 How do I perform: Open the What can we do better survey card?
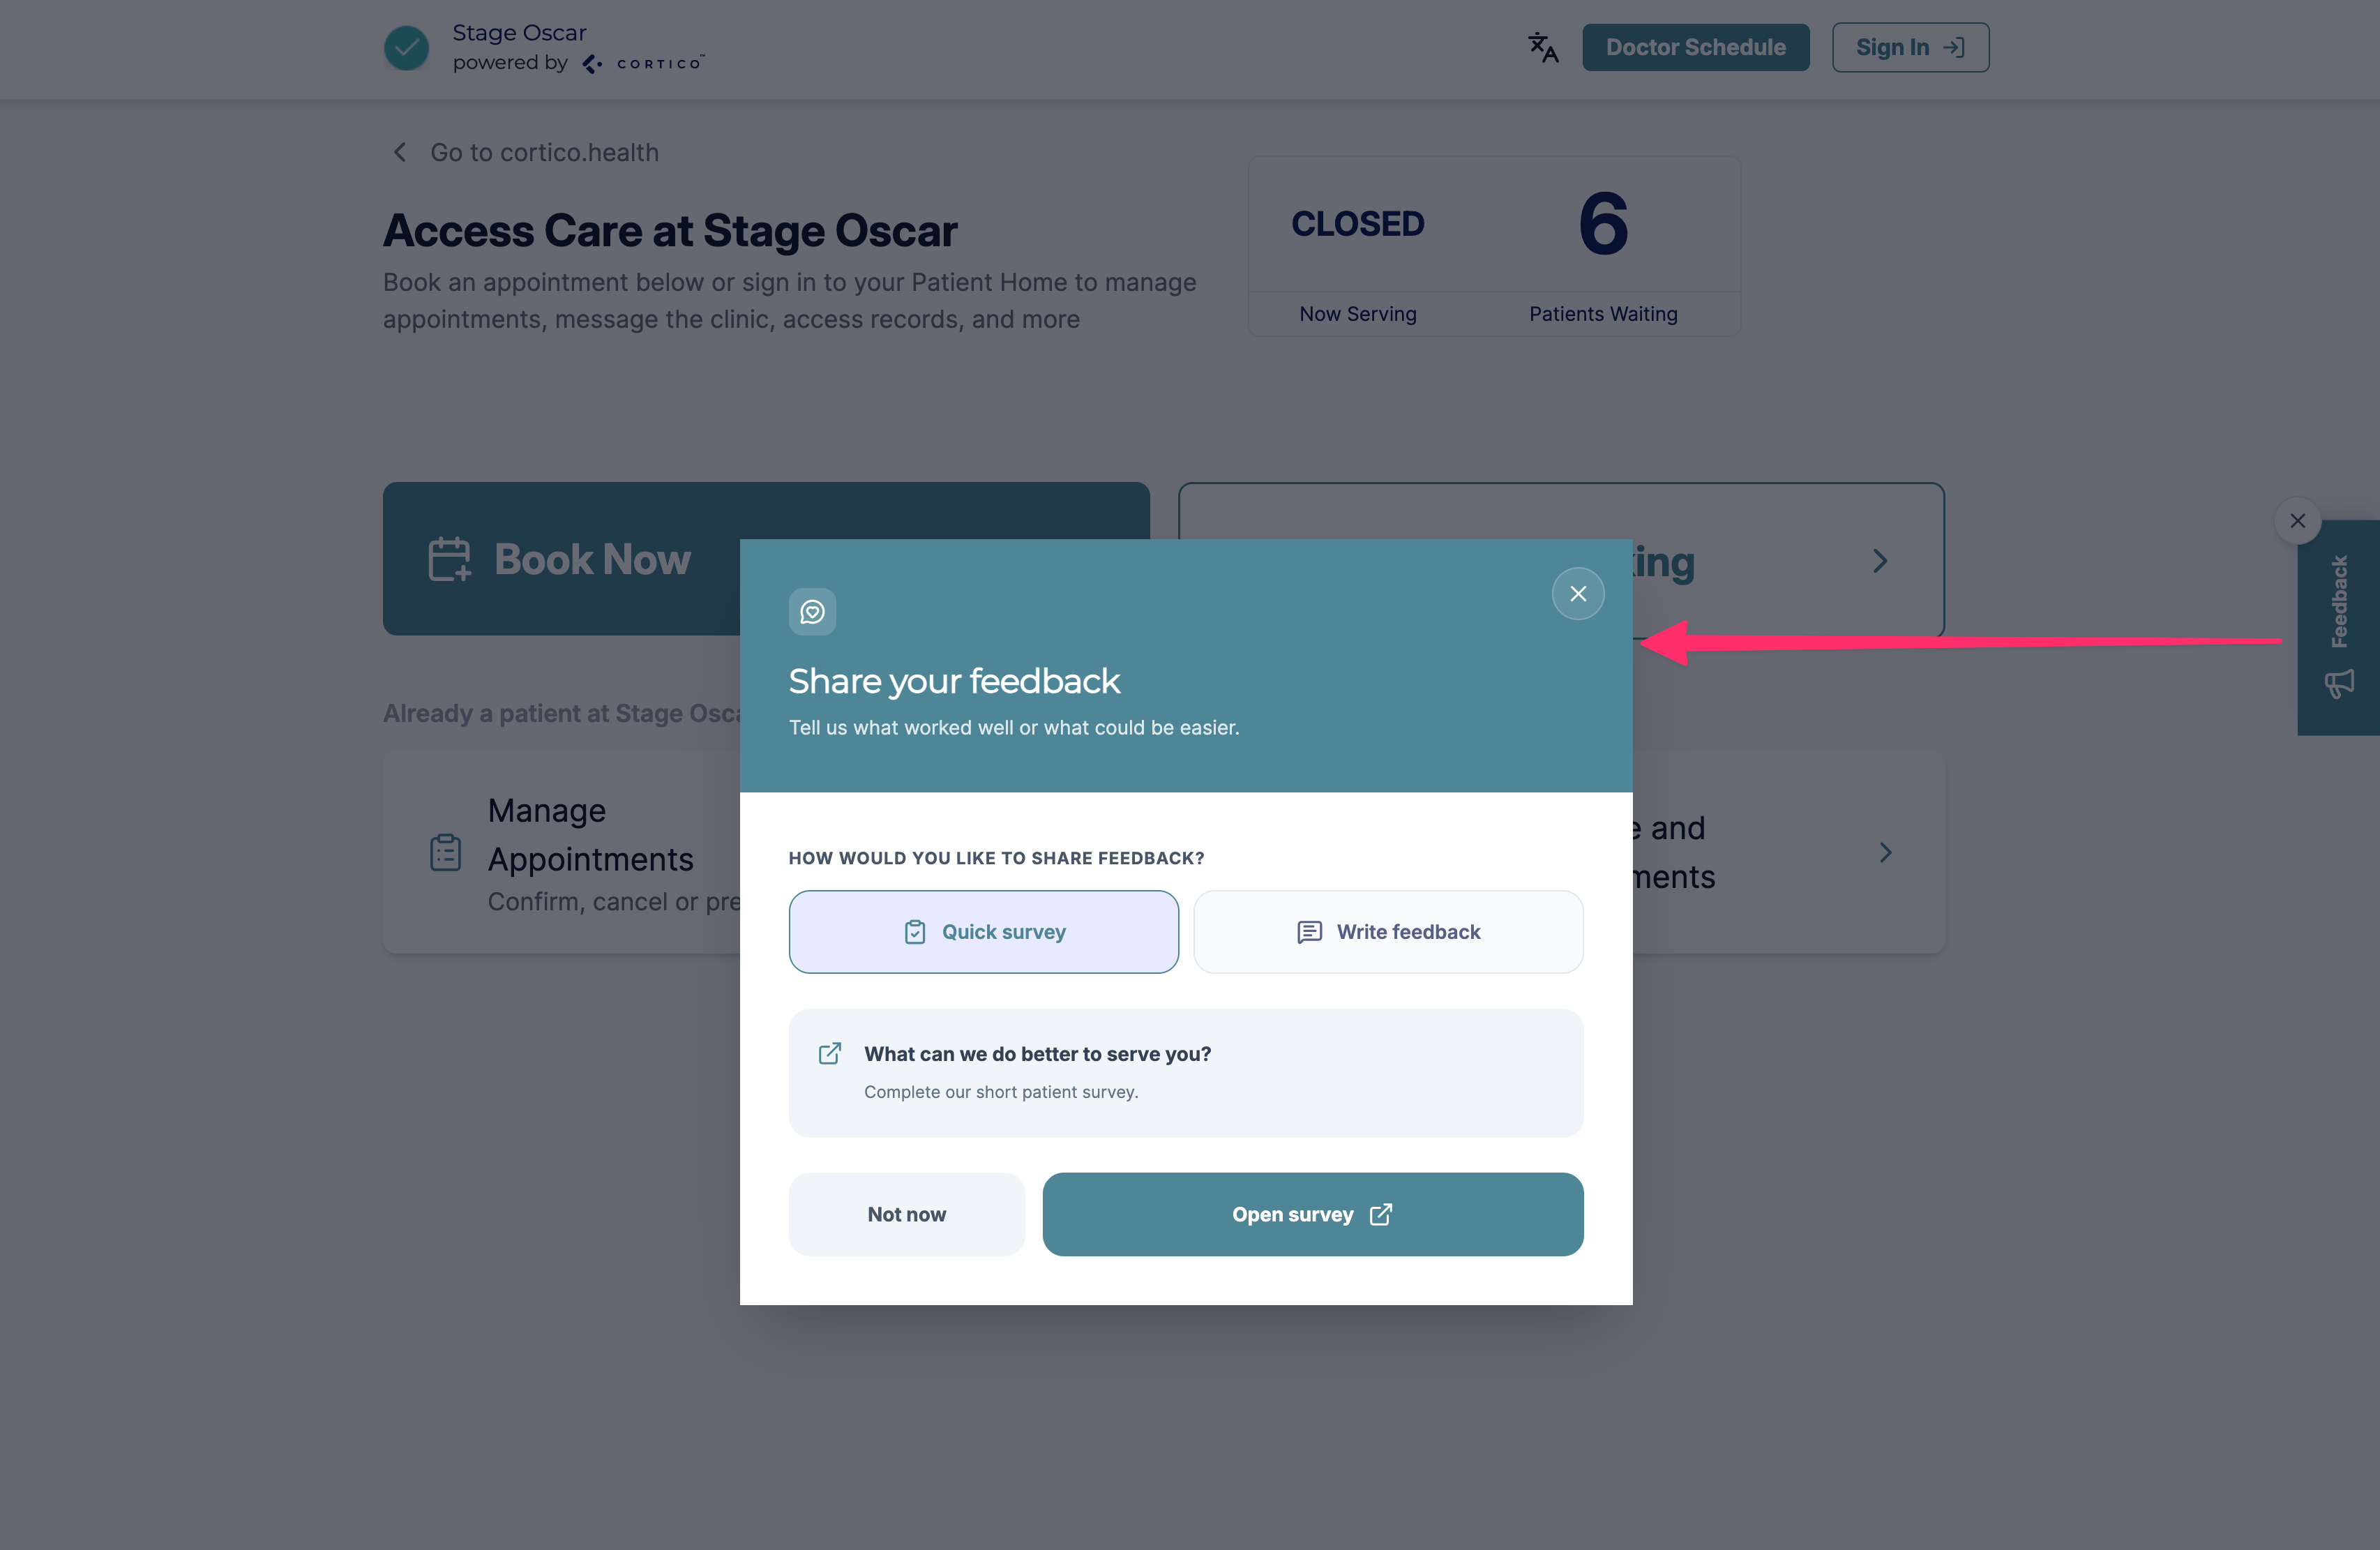coord(1185,1073)
